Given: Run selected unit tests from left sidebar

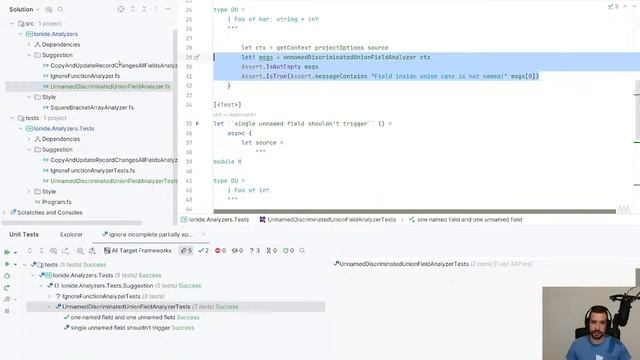Looking at the screenshot, I should pos(7,264).
